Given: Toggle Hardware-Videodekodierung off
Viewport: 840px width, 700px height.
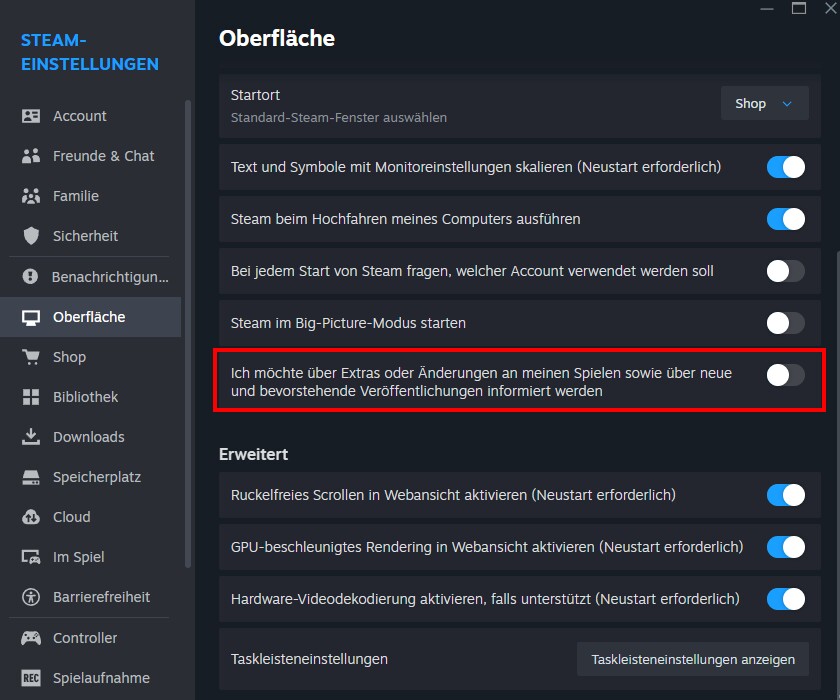Looking at the screenshot, I should [785, 599].
